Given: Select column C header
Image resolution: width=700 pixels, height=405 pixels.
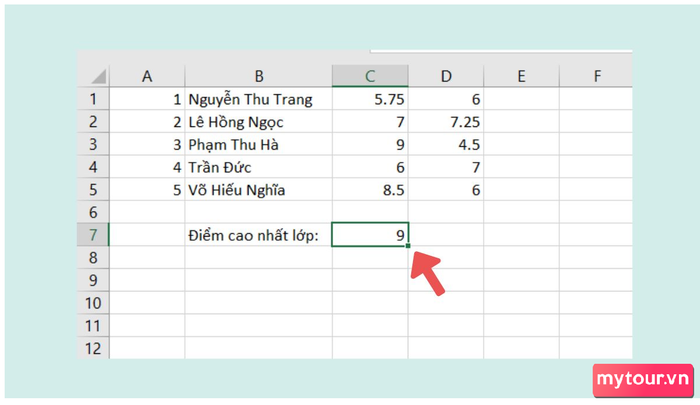Looking at the screenshot, I should click(370, 76).
